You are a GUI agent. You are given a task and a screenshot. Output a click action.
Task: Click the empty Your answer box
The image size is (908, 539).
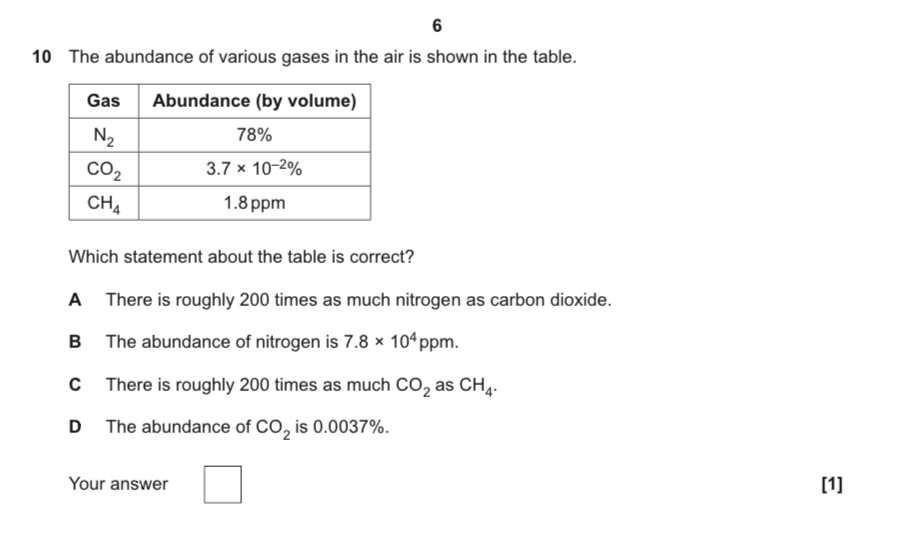(222, 485)
